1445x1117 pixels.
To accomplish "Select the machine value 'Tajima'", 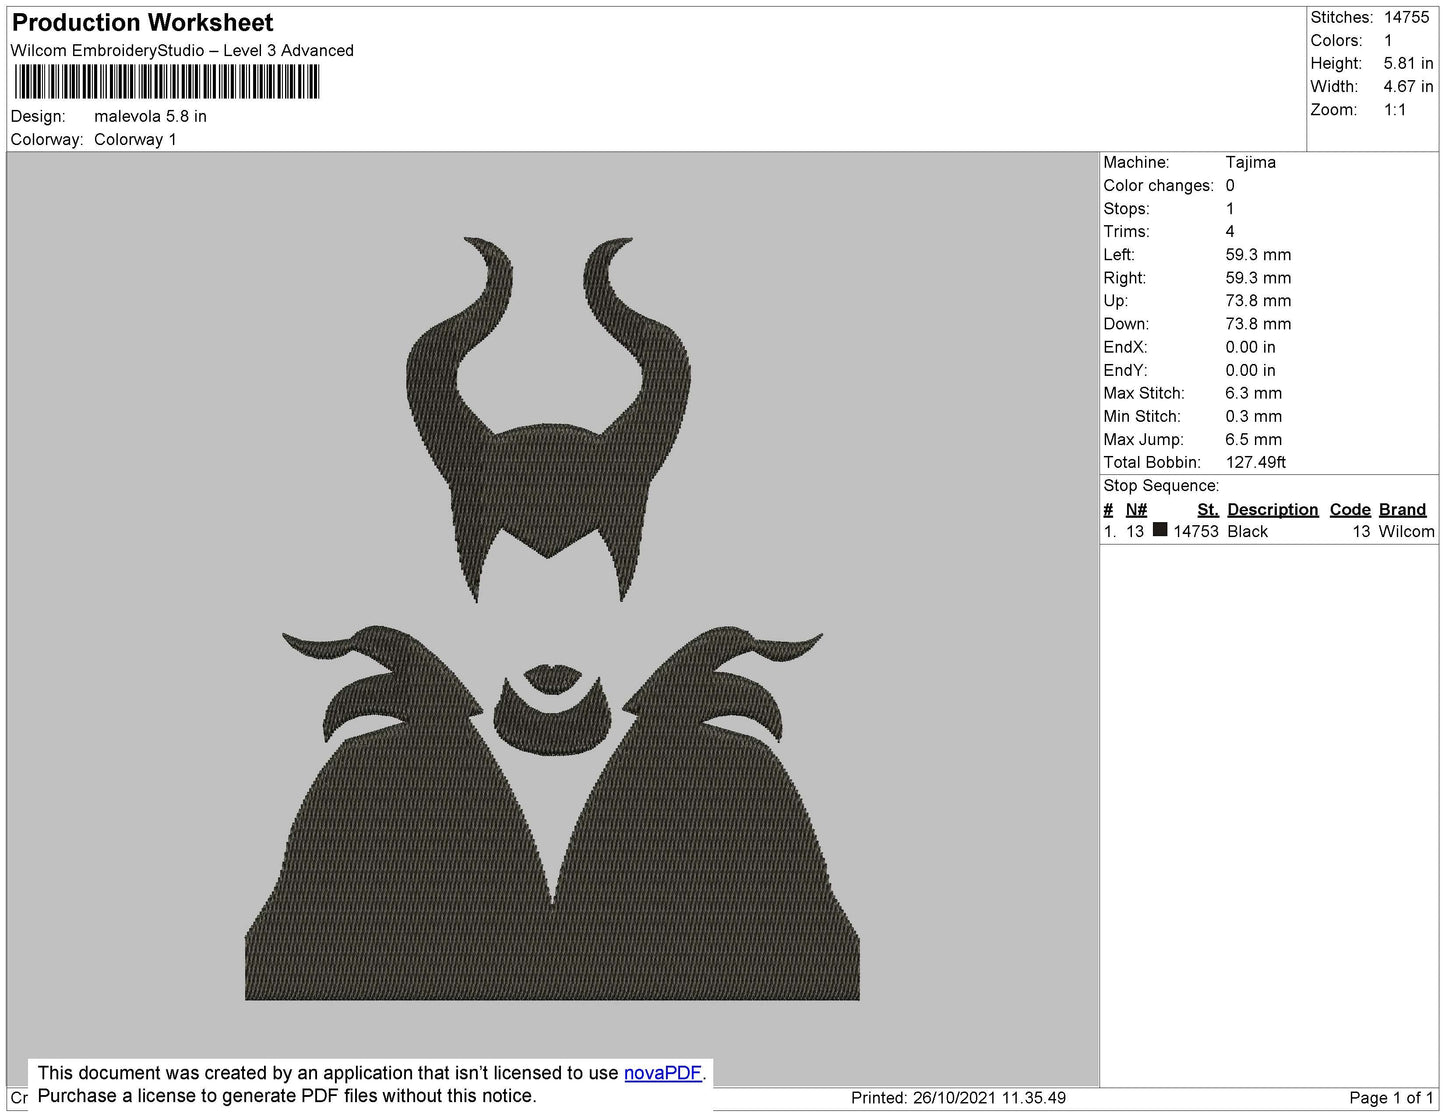I will [x=1250, y=162].
